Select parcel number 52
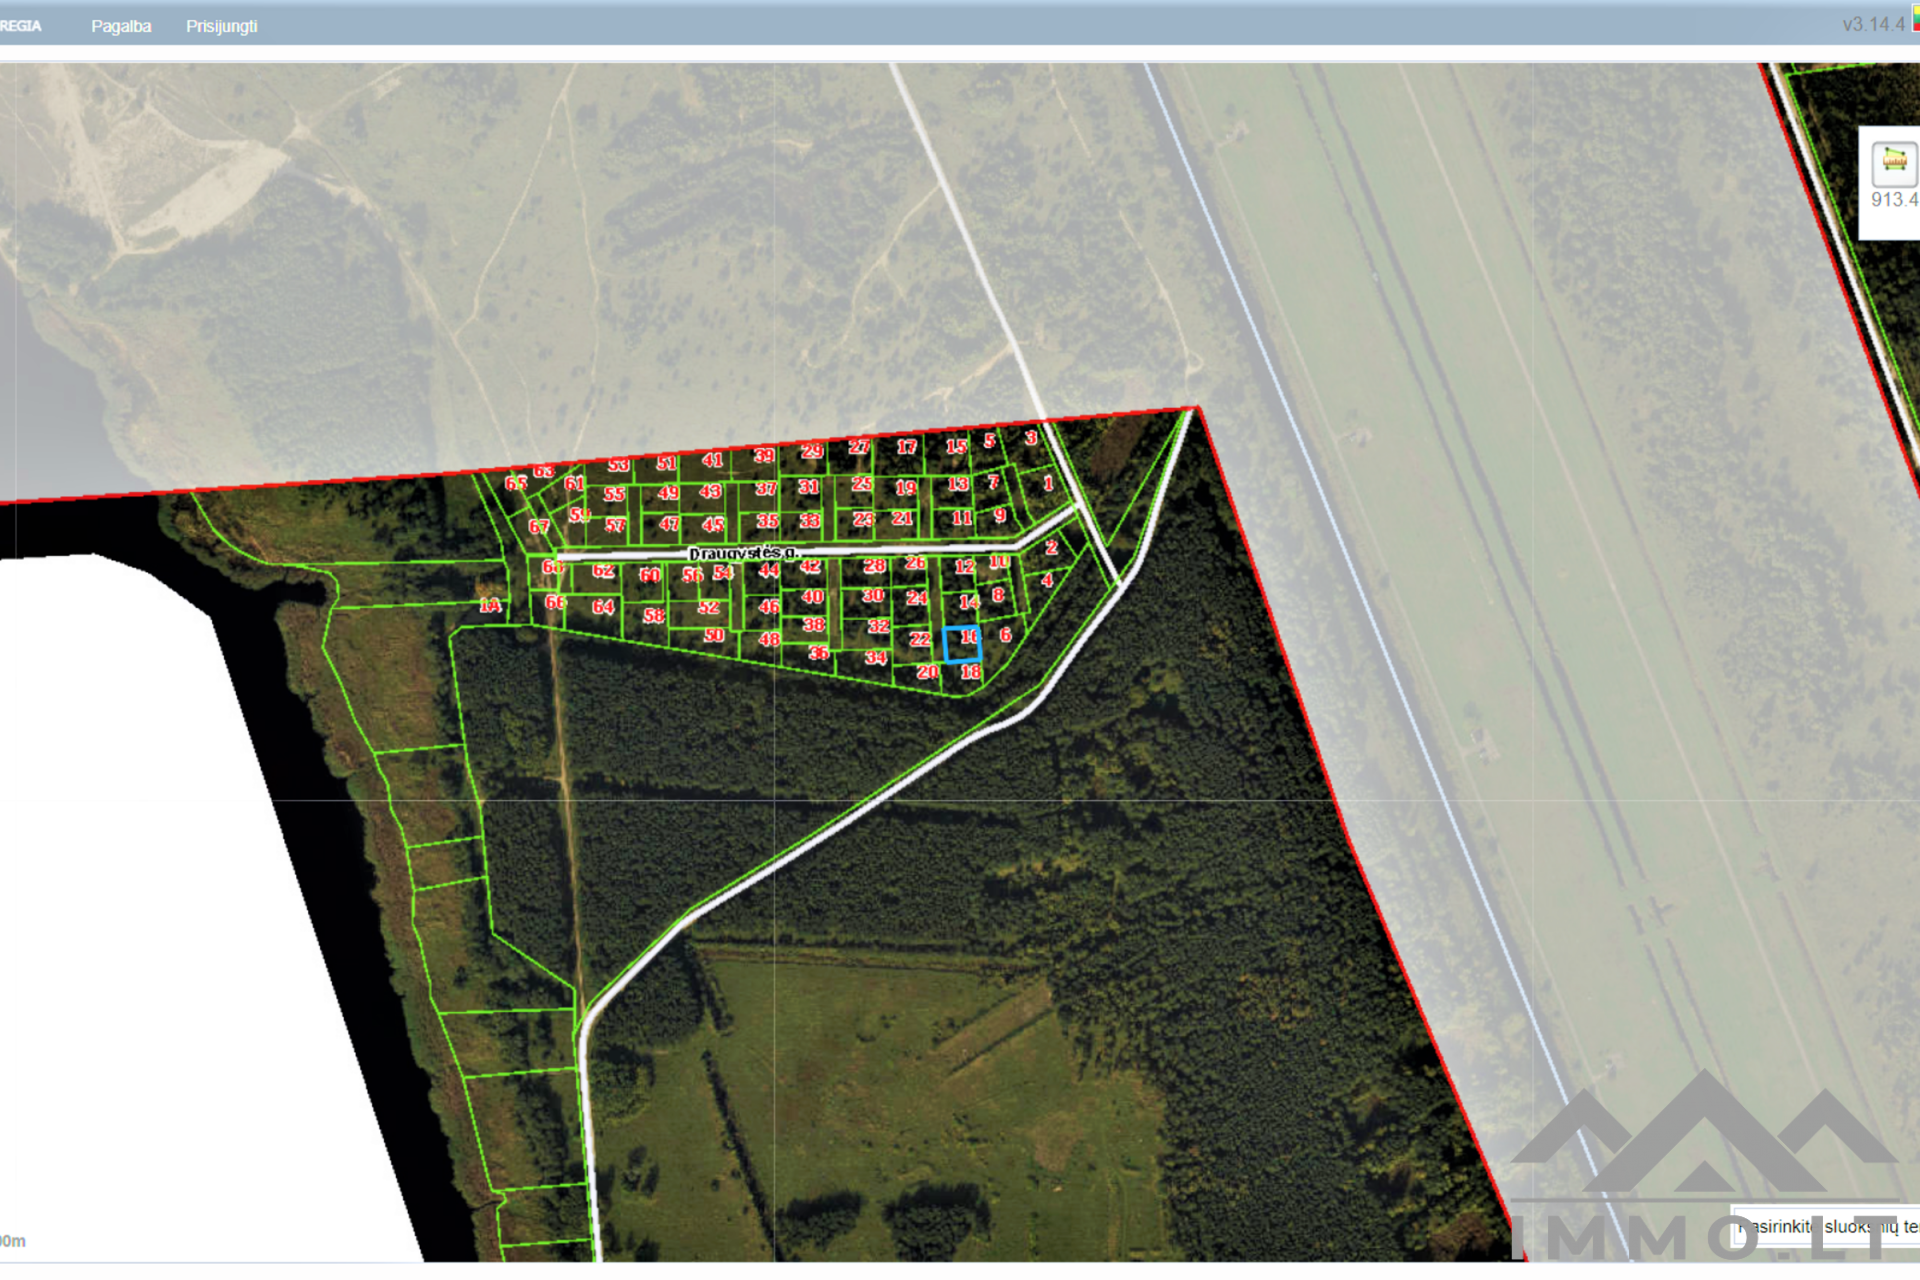The height and width of the screenshot is (1280, 1920). click(709, 607)
